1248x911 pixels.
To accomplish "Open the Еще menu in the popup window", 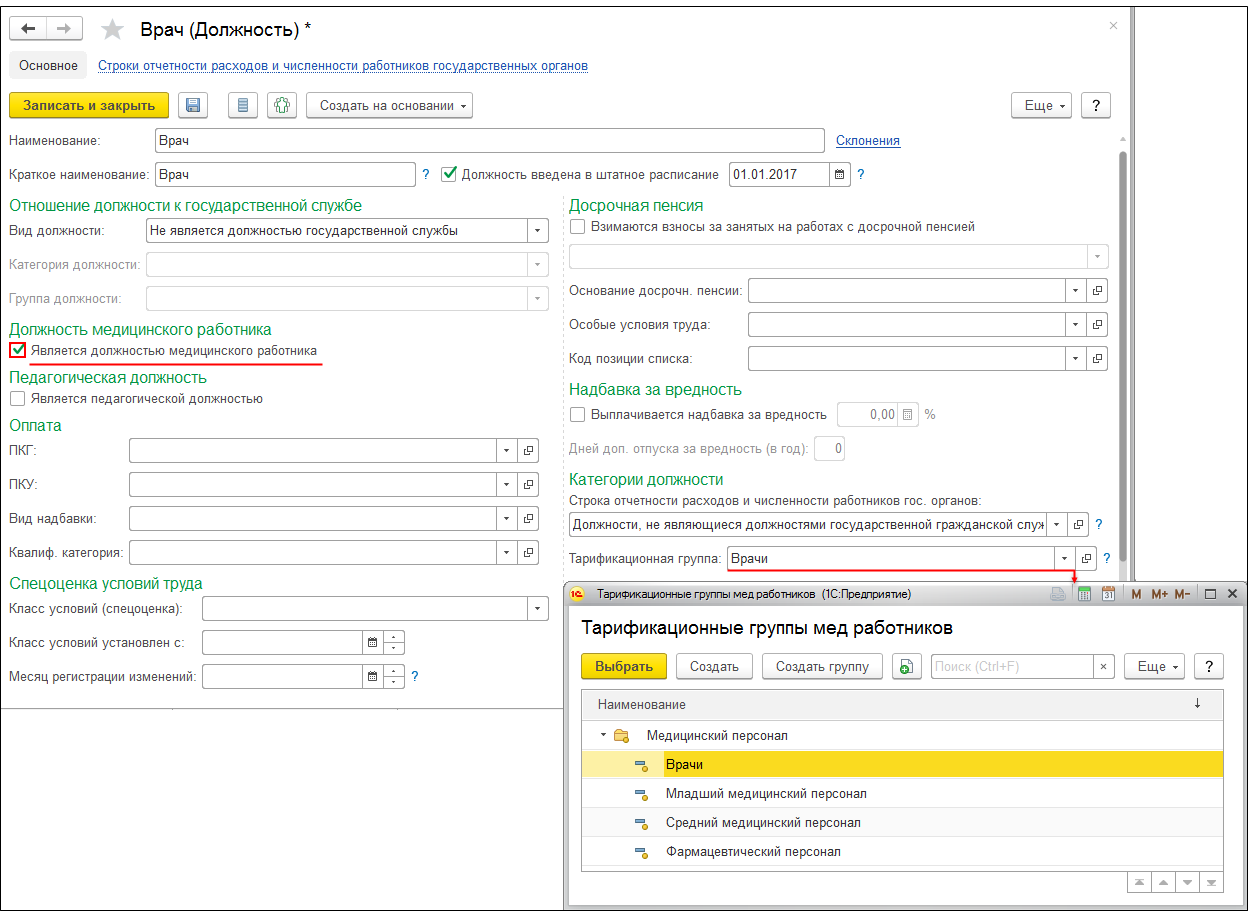I will tap(1154, 667).
